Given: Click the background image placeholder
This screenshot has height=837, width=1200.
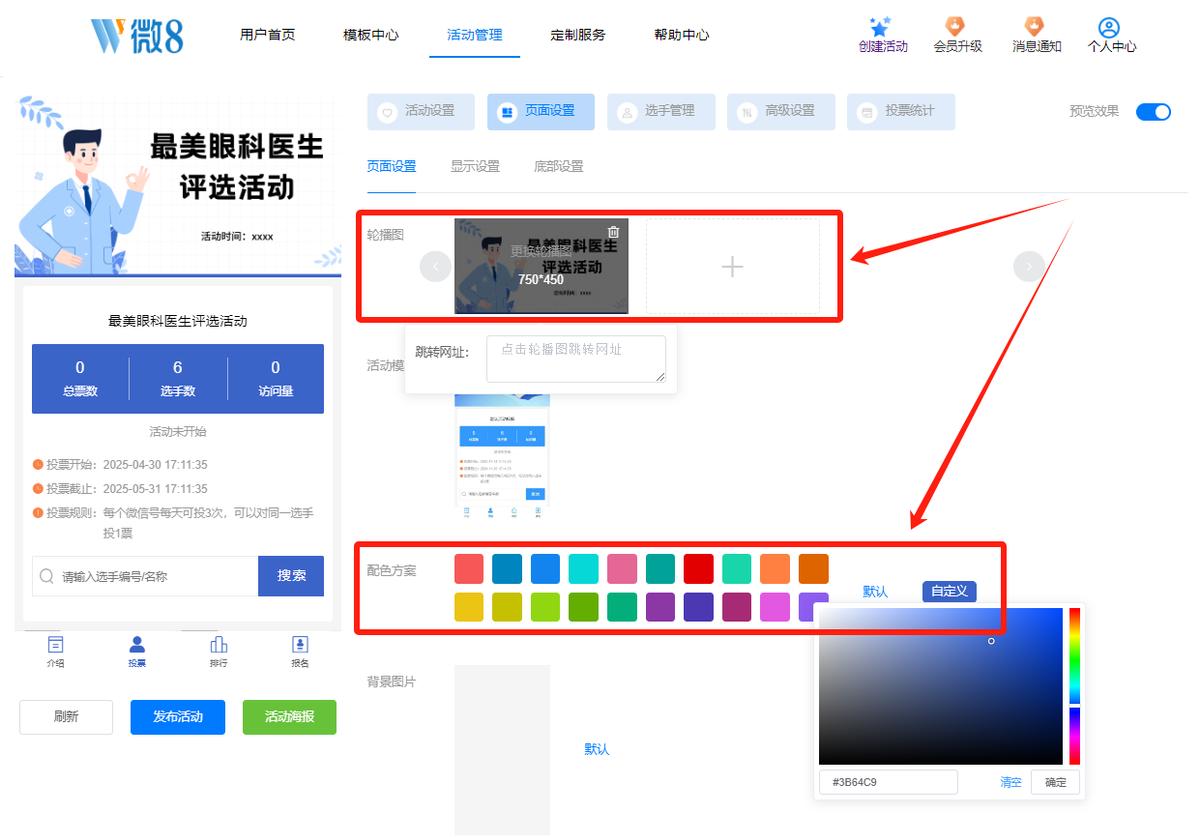Looking at the screenshot, I should [502, 750].
